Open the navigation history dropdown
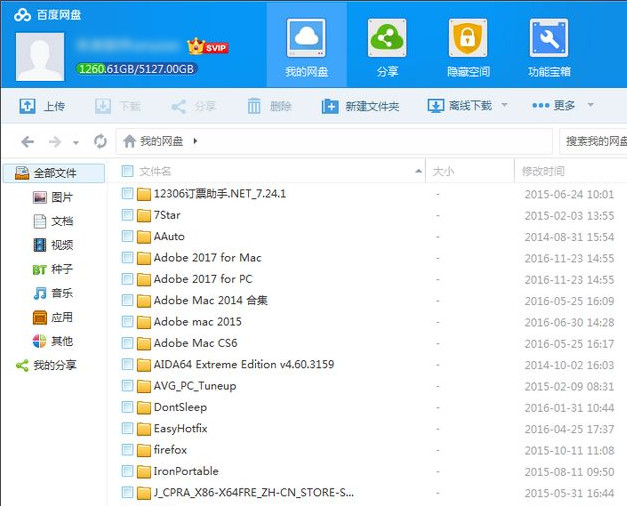This screenshot has width=627, height=506. [76, 142]
